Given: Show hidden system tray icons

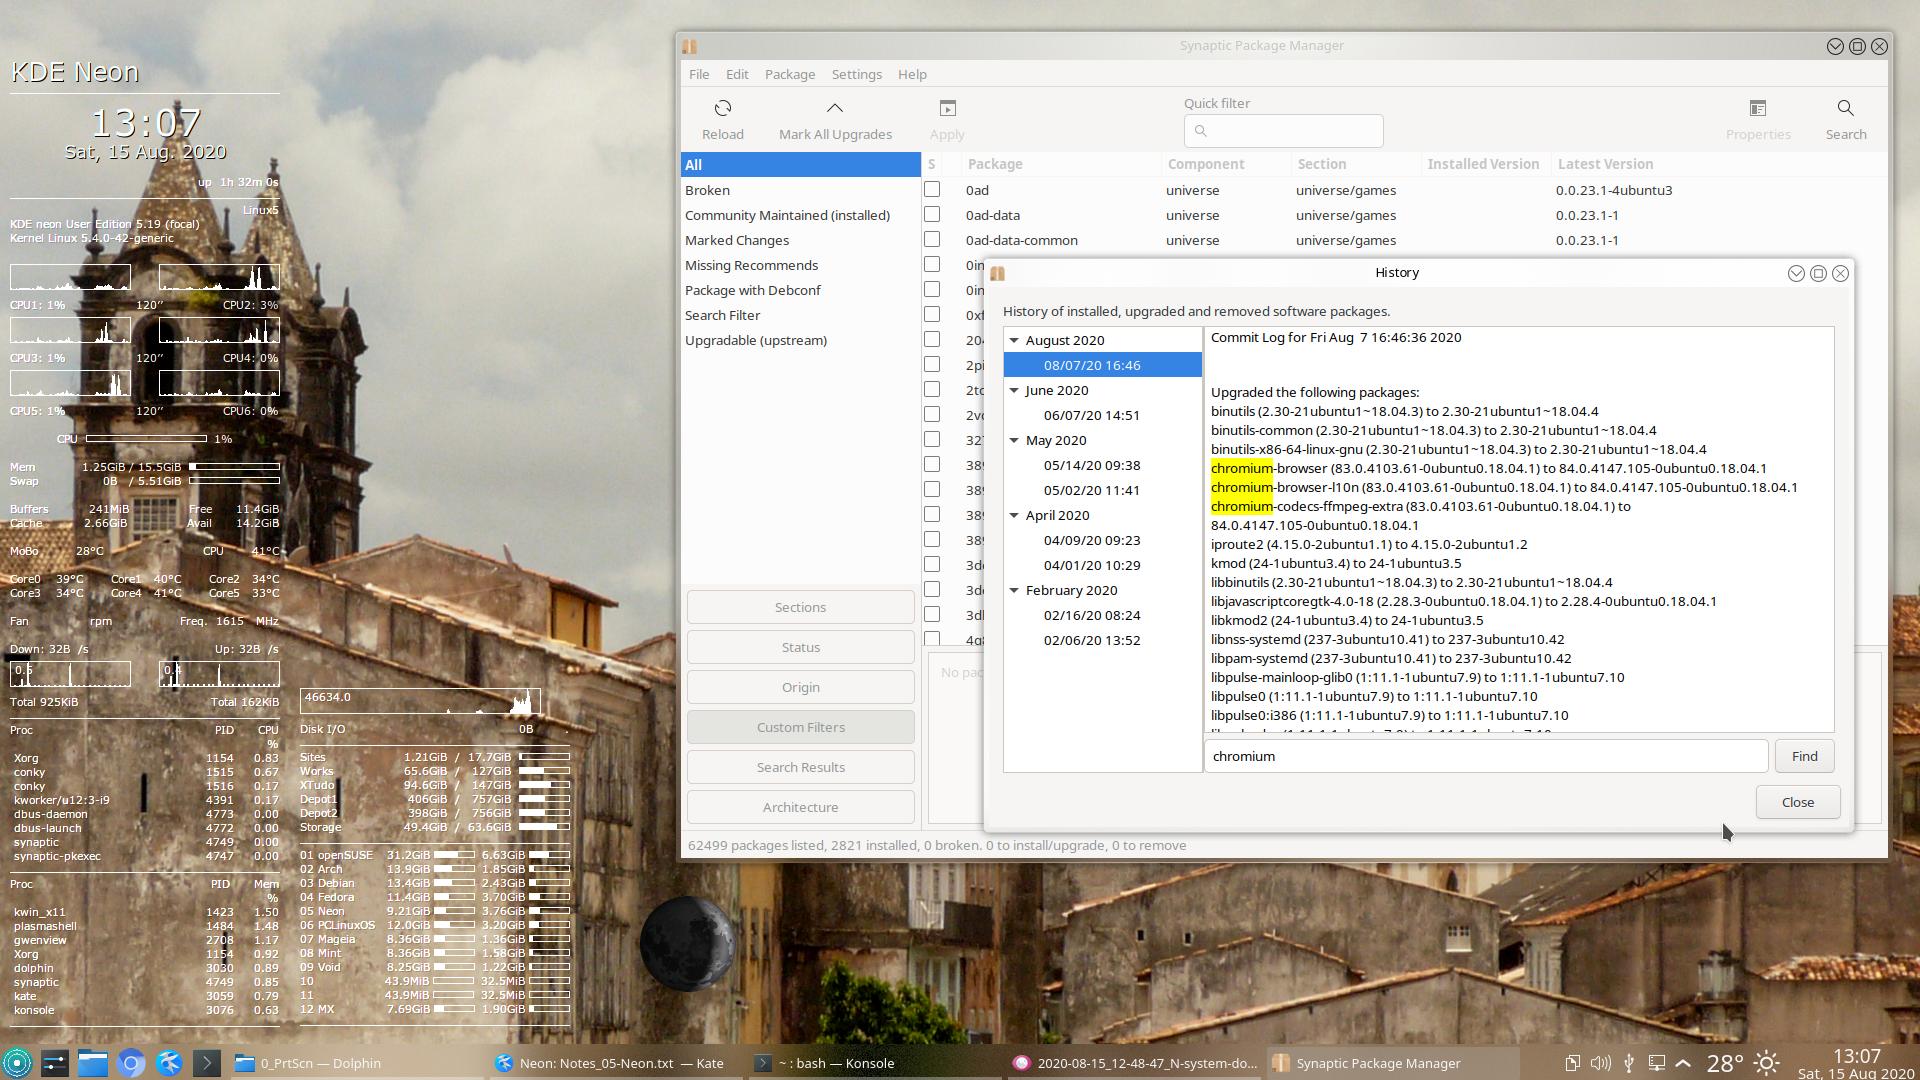Looking at the screenshot, I should [1683, 1063].
